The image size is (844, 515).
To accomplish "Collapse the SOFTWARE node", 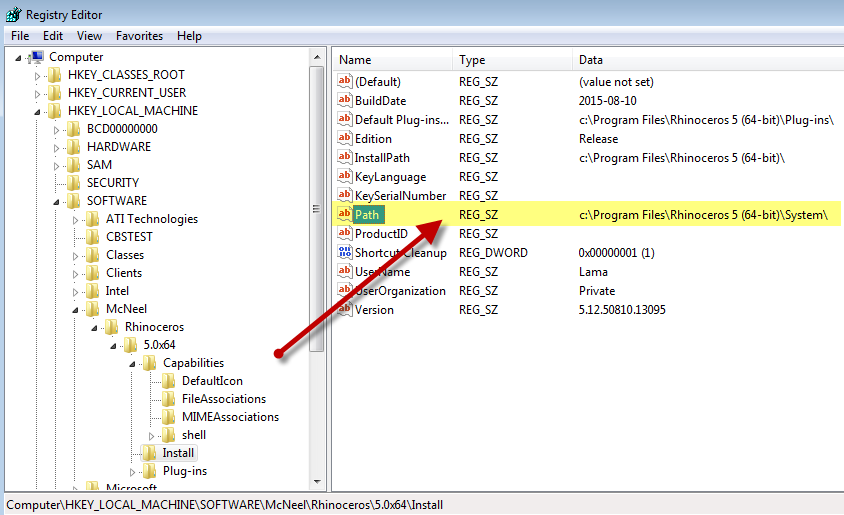I will tap(56, 202).
